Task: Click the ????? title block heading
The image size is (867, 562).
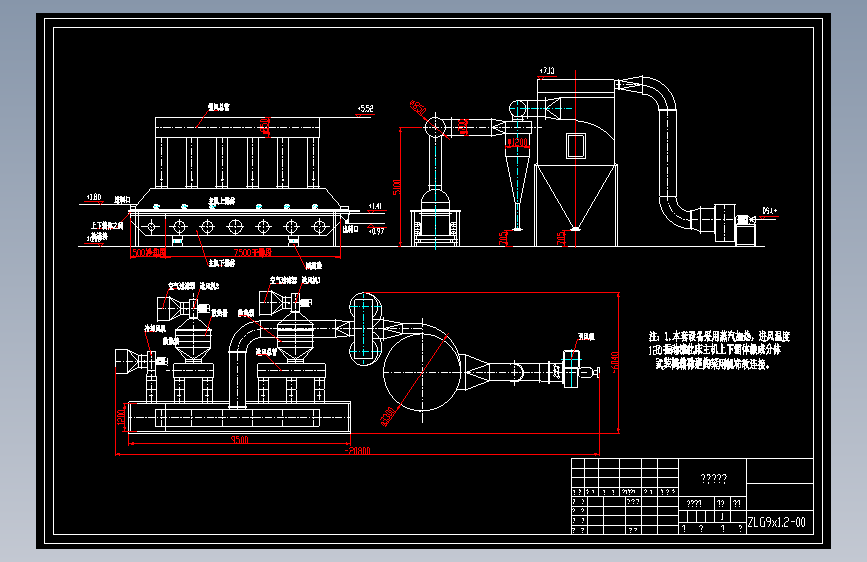Action: 713,479
